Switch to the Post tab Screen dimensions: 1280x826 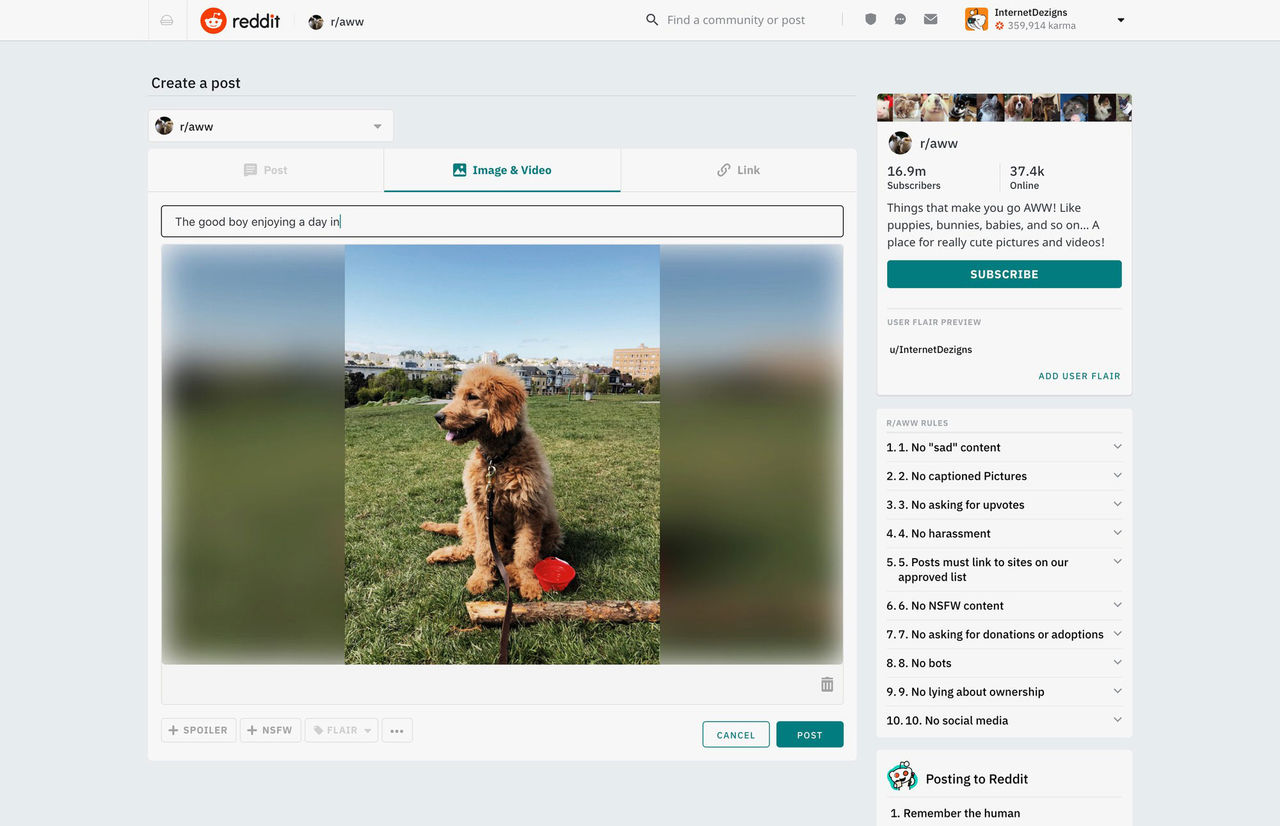[x=266, y=171]
